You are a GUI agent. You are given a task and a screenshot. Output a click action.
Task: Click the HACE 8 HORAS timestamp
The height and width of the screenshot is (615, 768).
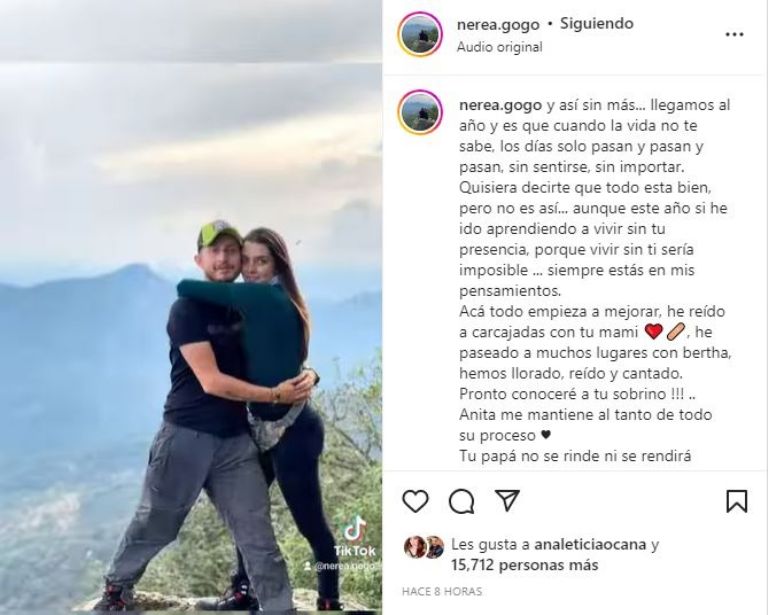tap(442, 591)
